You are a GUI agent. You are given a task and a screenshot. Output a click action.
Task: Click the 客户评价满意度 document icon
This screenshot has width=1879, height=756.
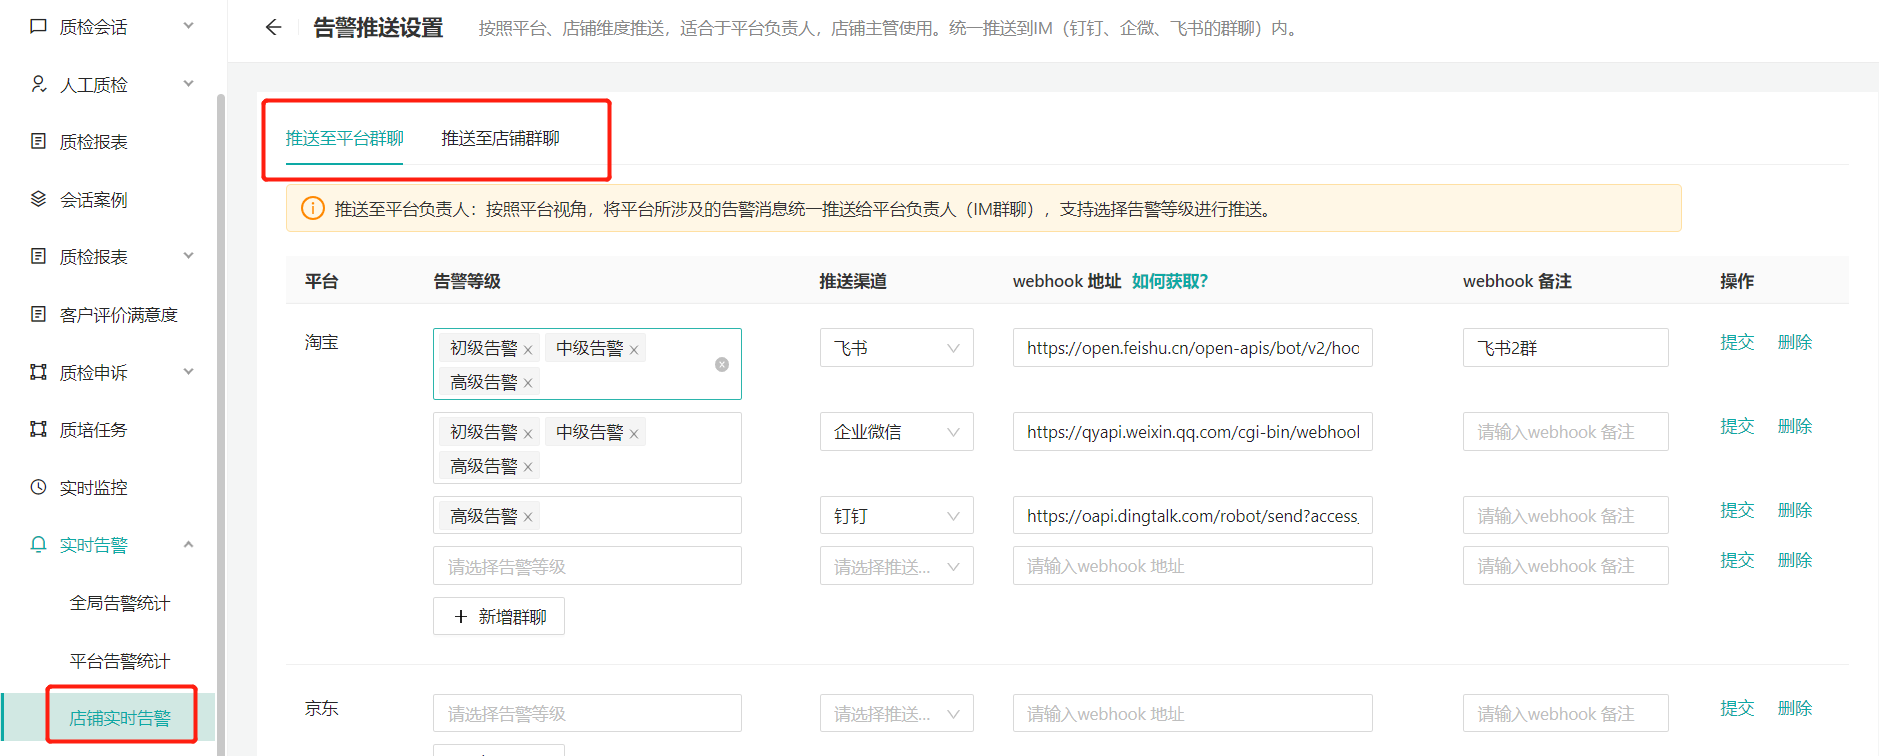point(38,314)
